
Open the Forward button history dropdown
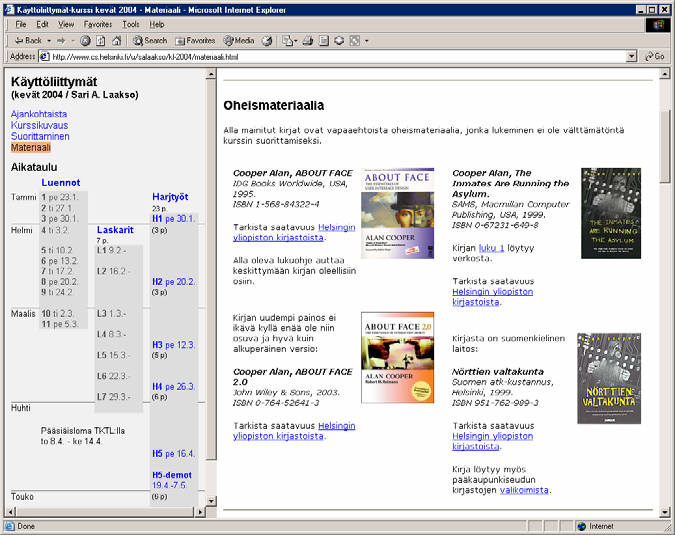pos(73,40)
